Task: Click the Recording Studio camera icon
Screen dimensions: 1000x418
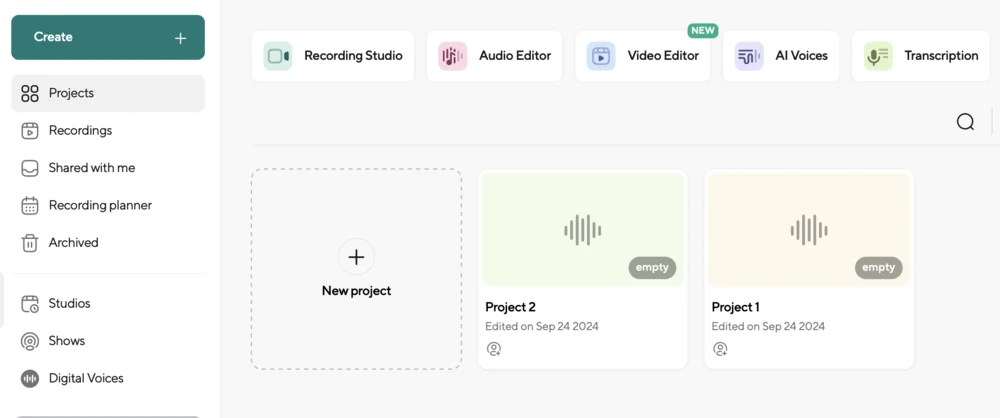Action: 278,56
